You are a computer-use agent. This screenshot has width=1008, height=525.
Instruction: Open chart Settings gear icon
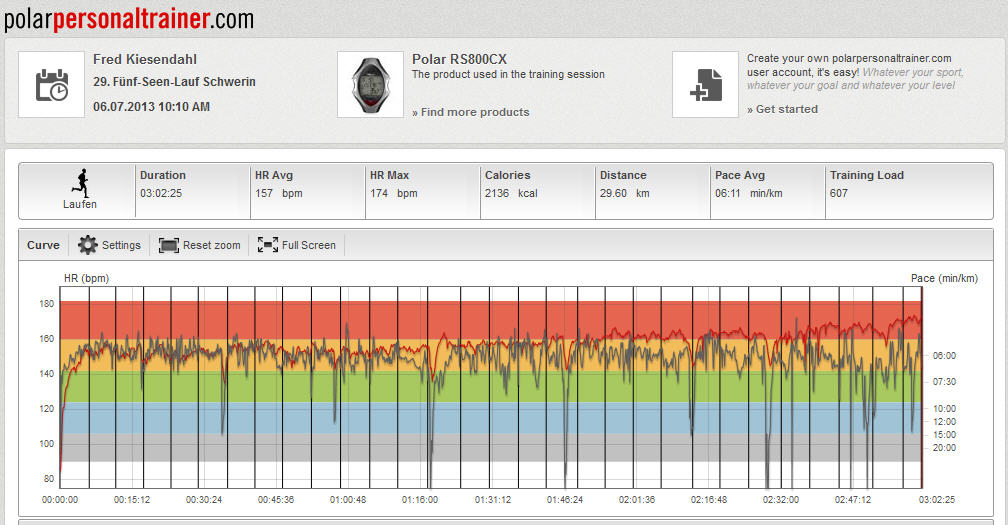(87, 245)
